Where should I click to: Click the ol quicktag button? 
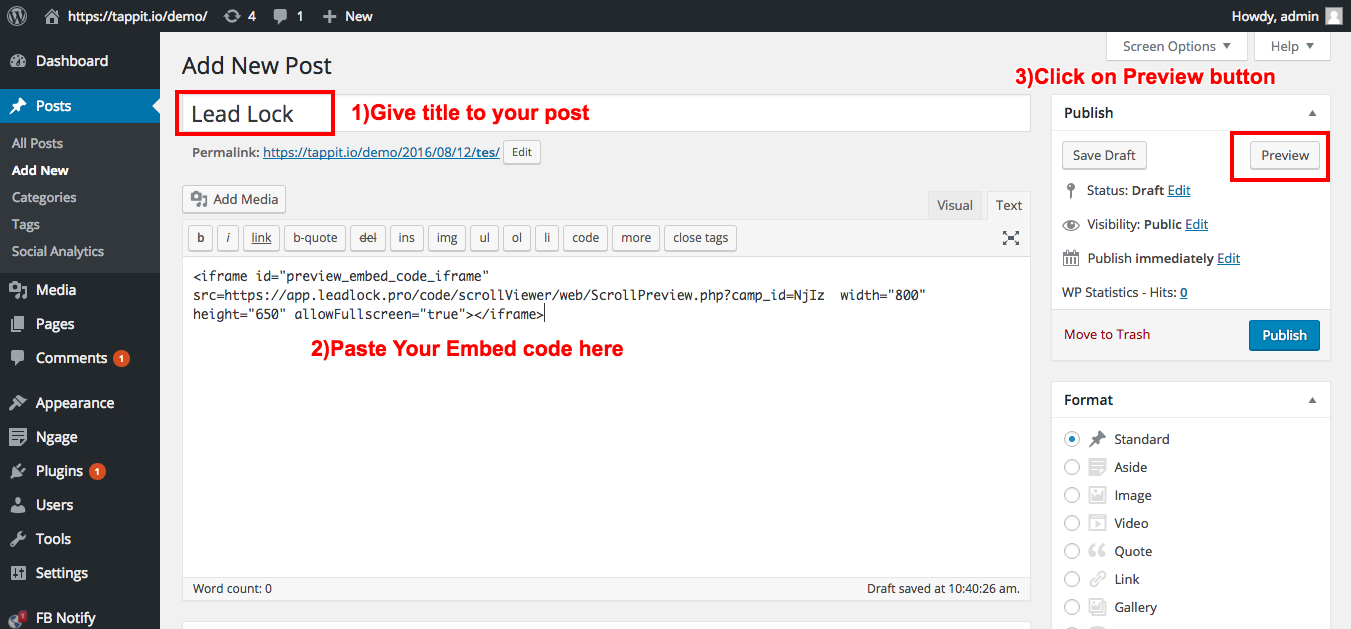[x=516, y=238]
